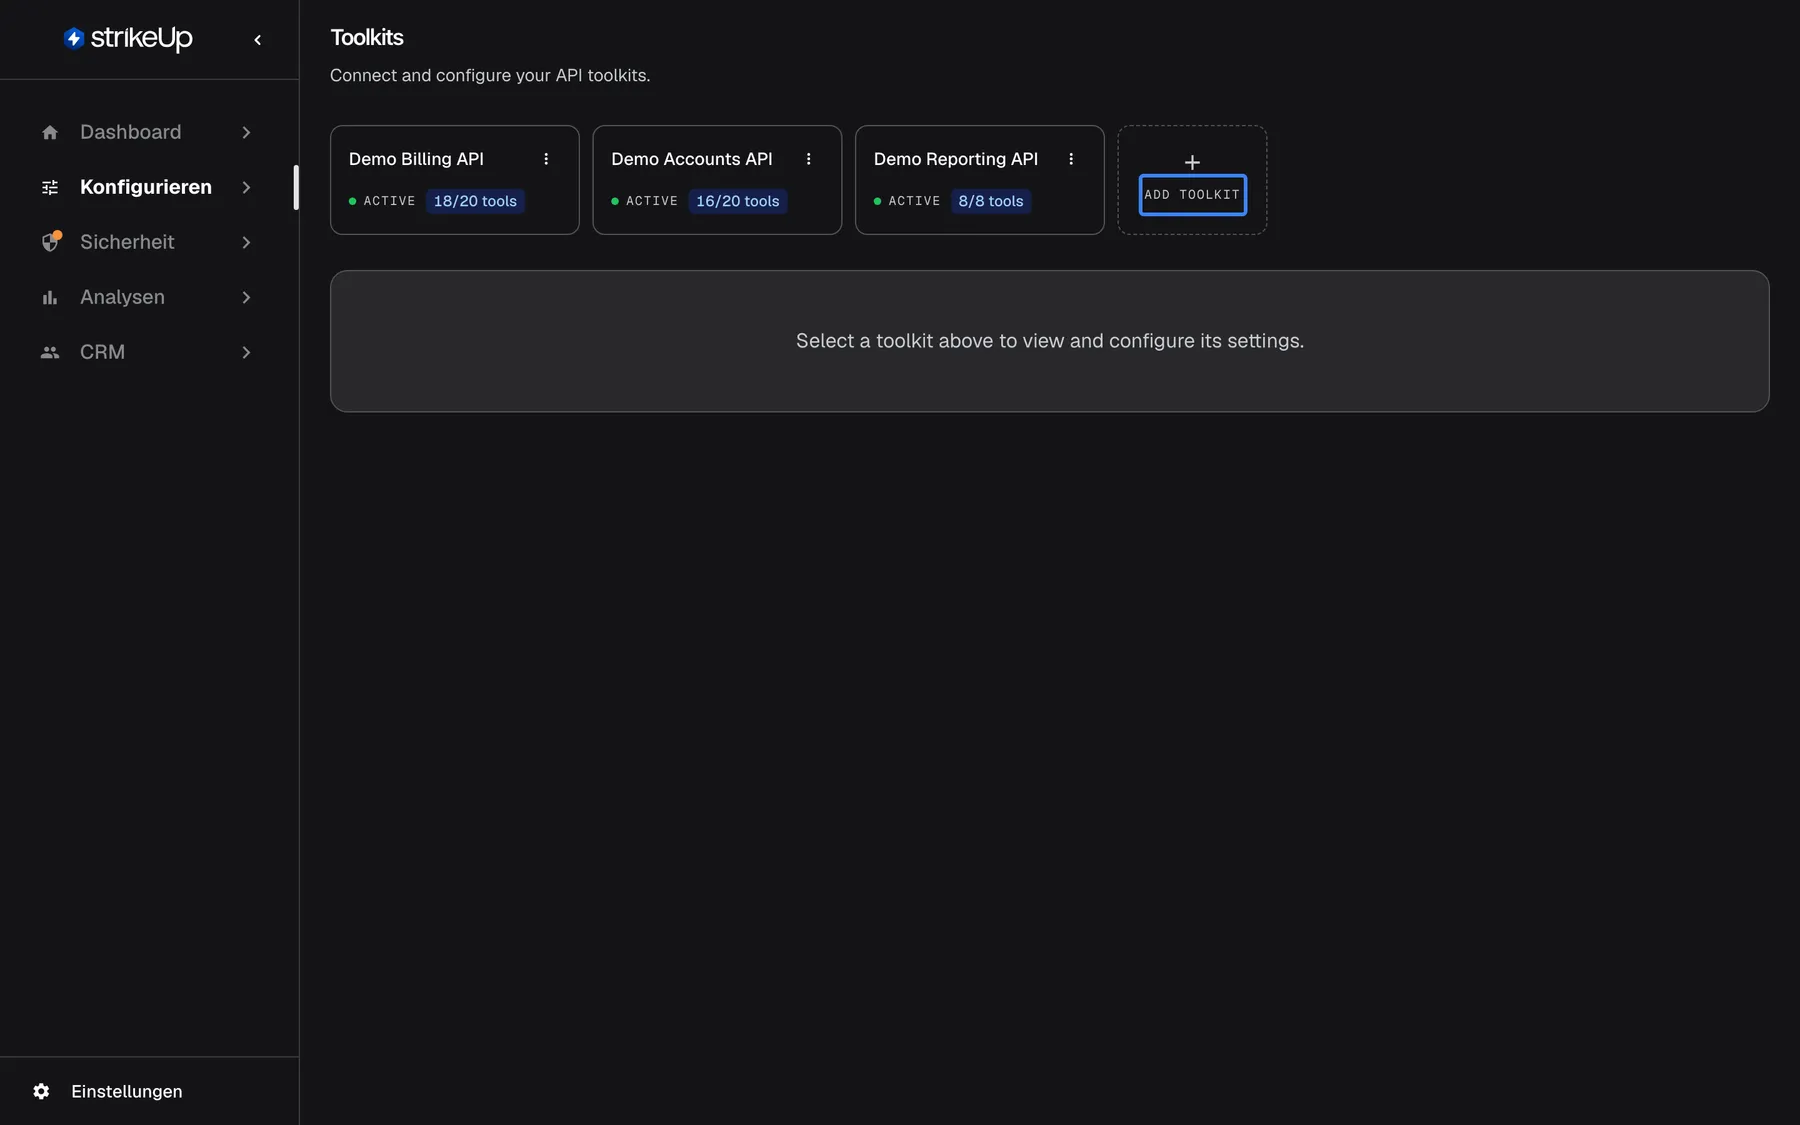Viewport: 1800px width, 1125px height.
Task: Open the Sicherheit menu item
Action: coord(148,242)
